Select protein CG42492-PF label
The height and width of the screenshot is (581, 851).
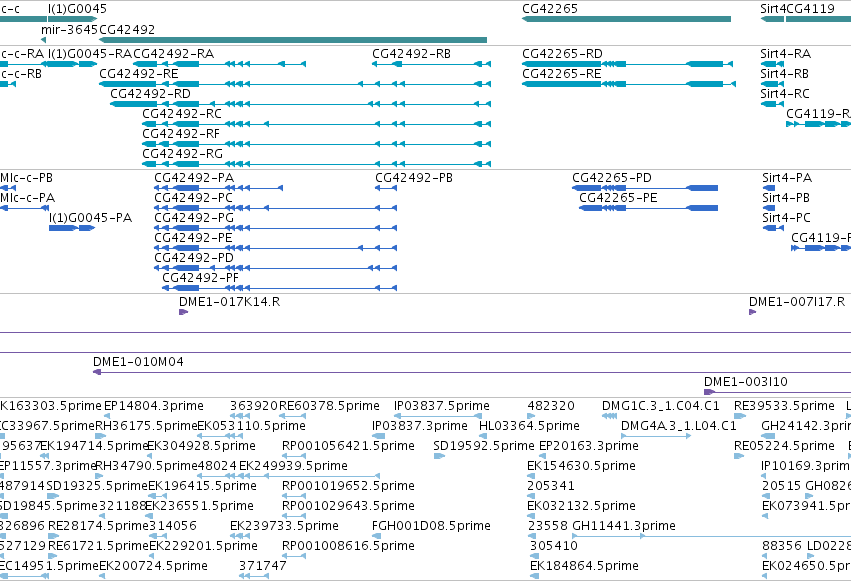(x=201, y=278)
